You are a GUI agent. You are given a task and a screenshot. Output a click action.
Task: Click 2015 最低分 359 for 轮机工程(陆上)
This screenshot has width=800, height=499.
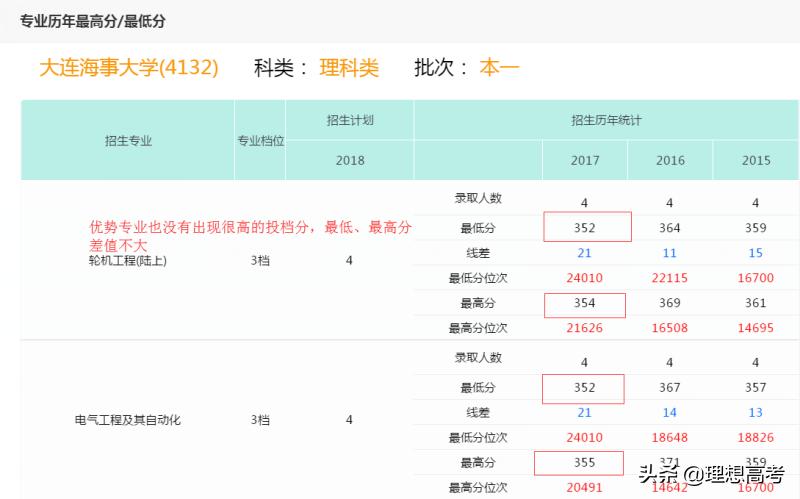[x=756, y=228]
